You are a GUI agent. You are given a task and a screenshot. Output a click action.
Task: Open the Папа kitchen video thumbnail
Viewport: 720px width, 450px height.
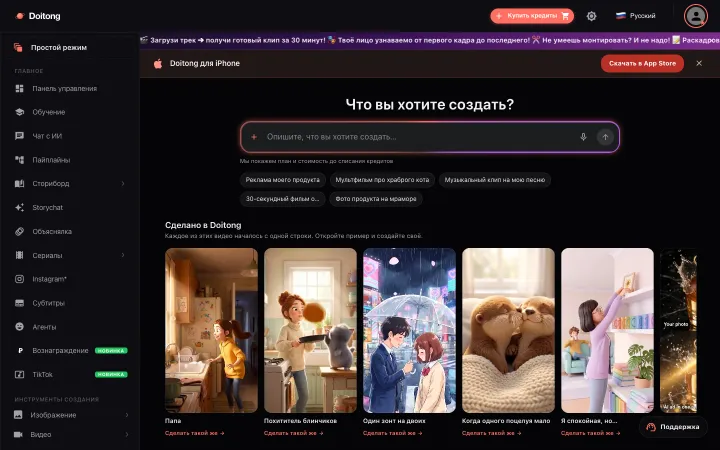[x=211, y=330]
